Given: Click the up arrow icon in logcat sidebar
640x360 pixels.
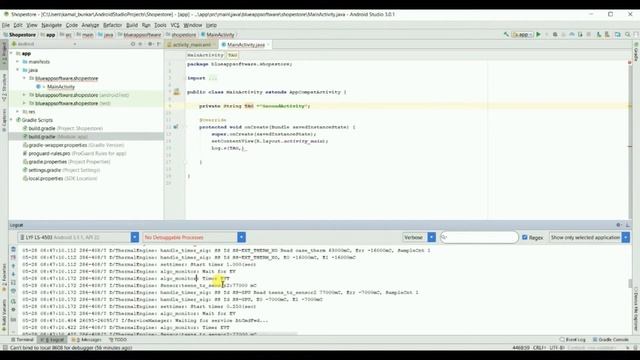Looking at the screenshot, I should [x=13, y=266].
